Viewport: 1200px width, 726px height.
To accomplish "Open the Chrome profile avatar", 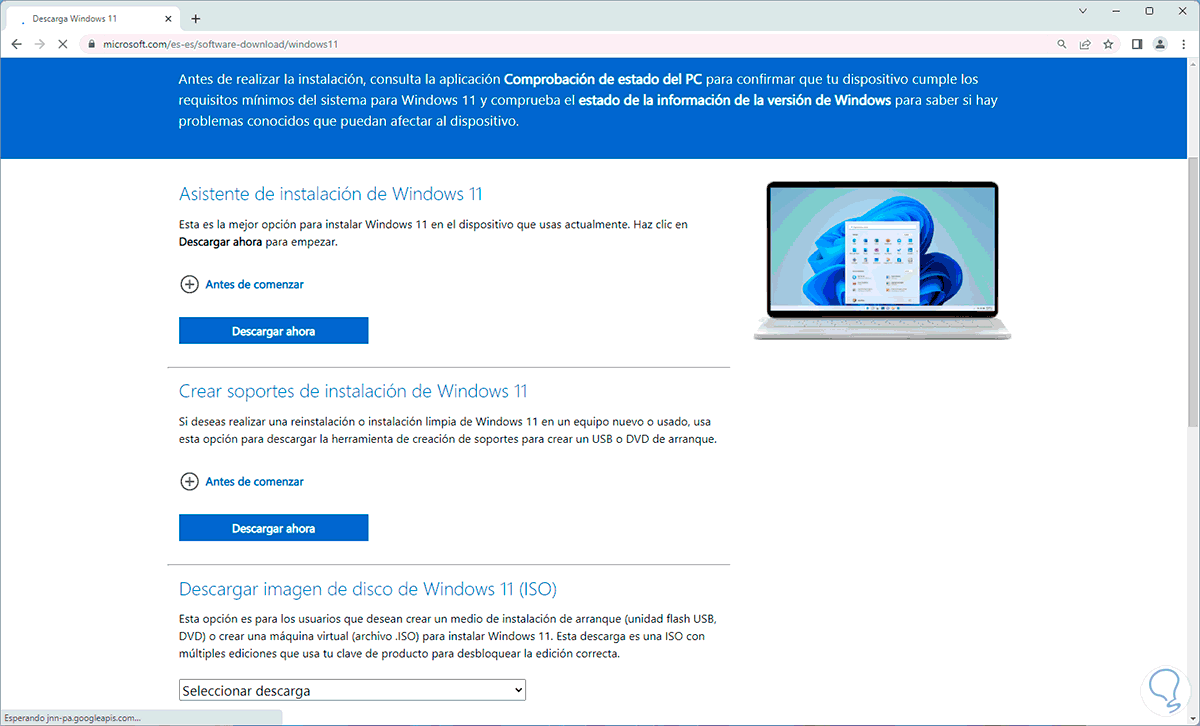I will 1160,44.
